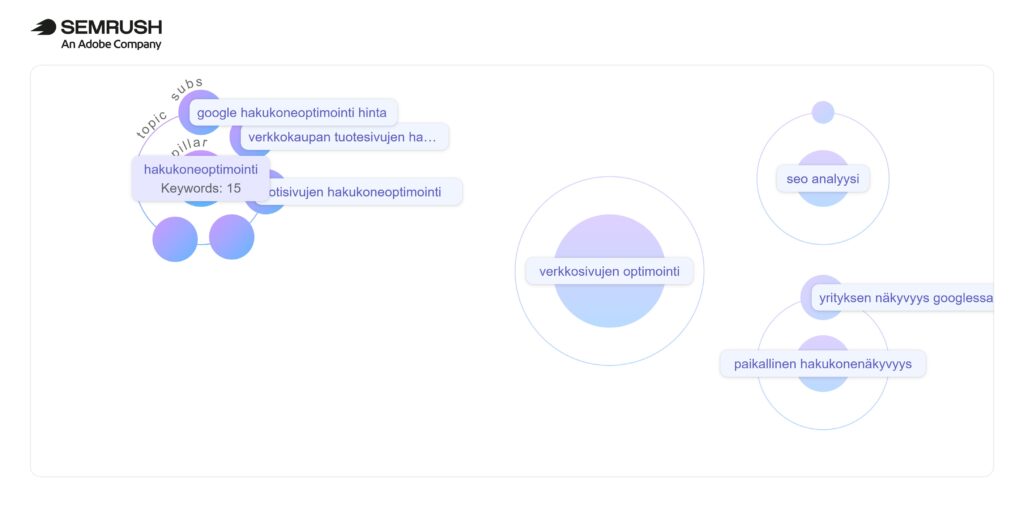The image size is (1024, 526).
Task: Select 'yrityksen näkyvyys googlessa' subtopic label
Action: click(903, 298)
